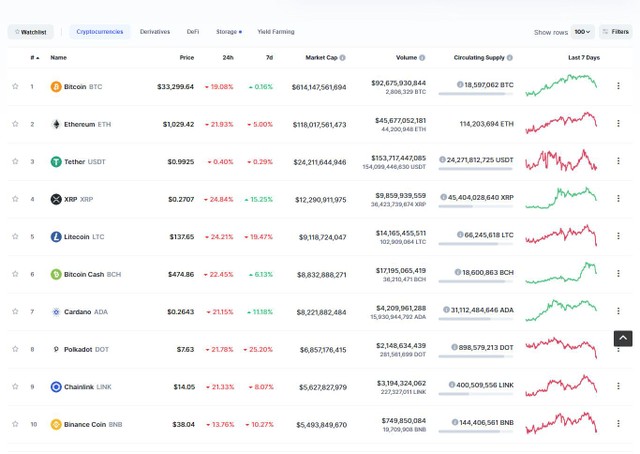Star Bitcoin Cash to add to watchlist
The width and height of the screenshot is (640, 454).
pyautogui.click(x=15, y=274)
